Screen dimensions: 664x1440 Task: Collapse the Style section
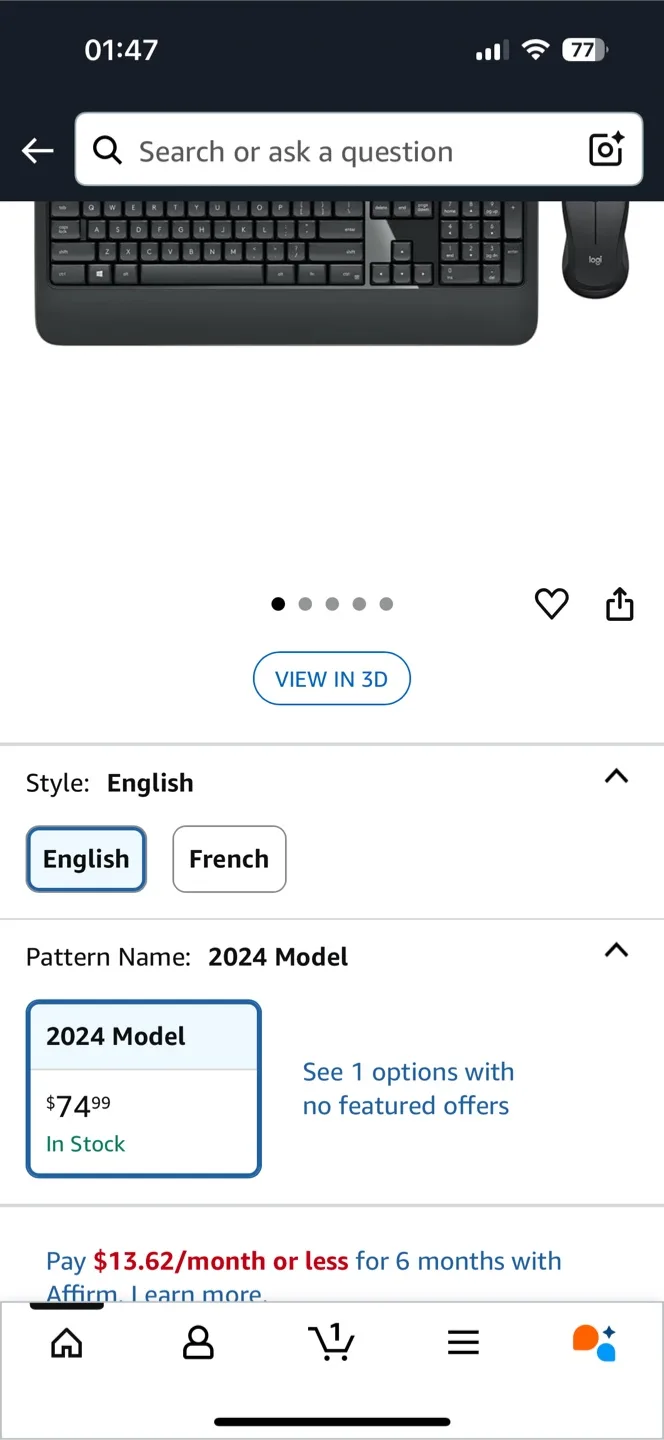[617, 777]
